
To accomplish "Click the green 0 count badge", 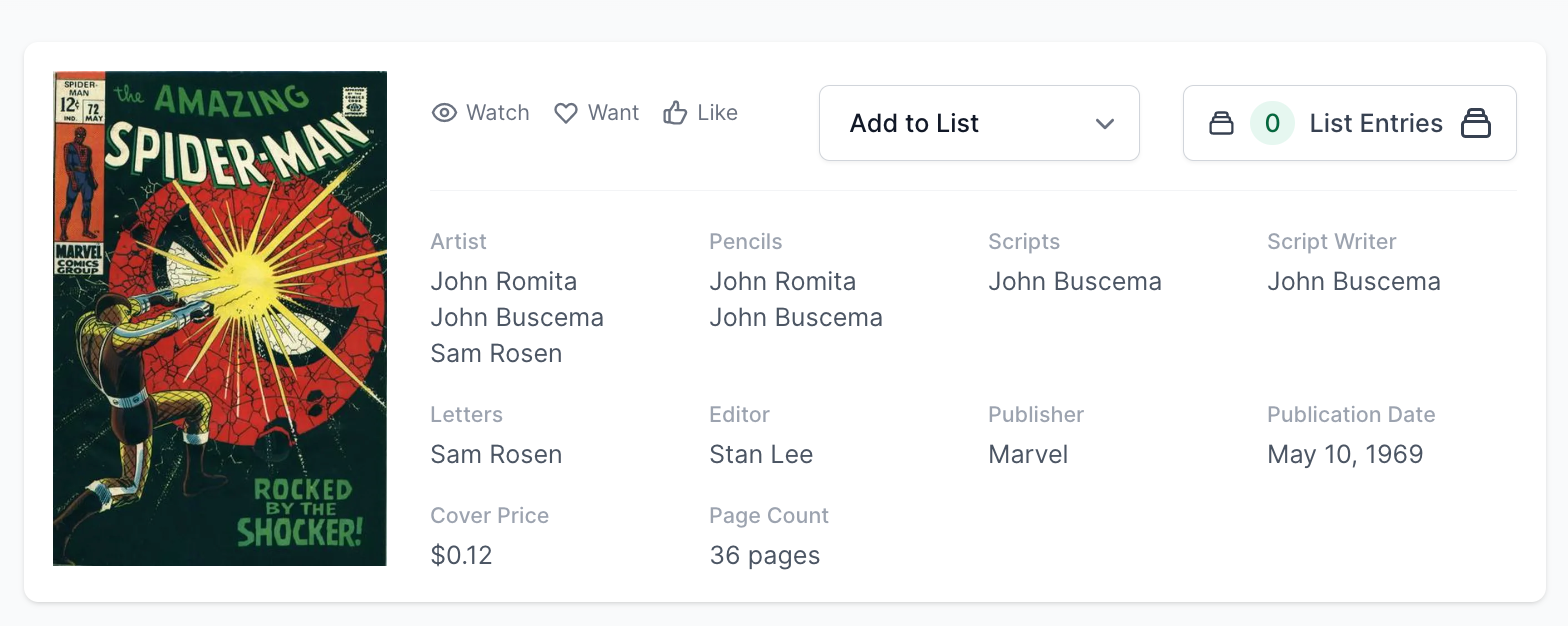I will 1272,123.
